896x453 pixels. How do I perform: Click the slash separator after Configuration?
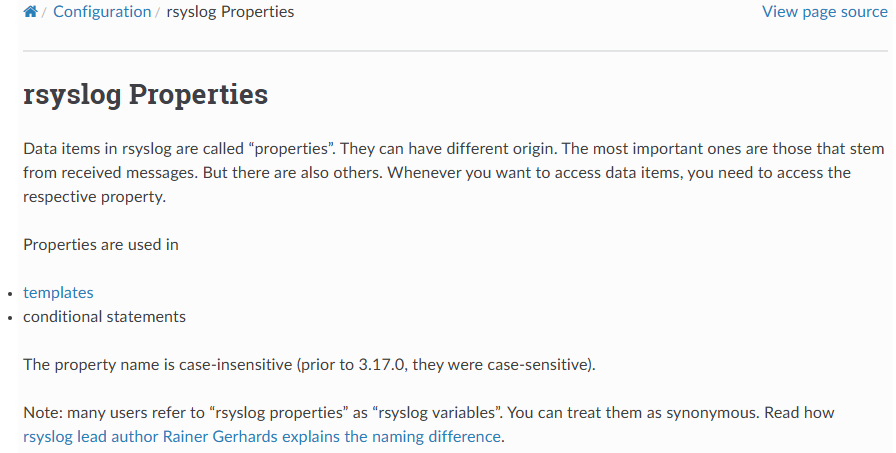point(158,12)
